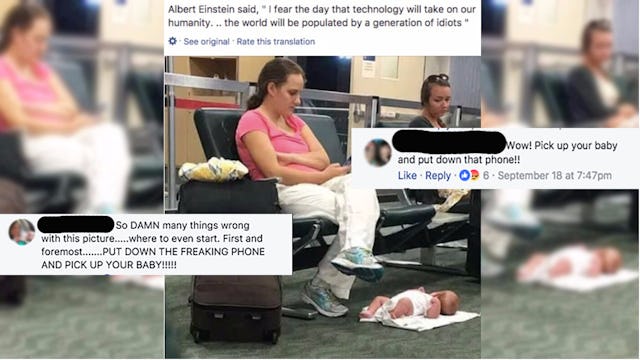This screenshot has width=640, height=360.
Task: Open avatar of the "So DAMN many" commenter
Action: pyautogui.click(x=22, y=232)
